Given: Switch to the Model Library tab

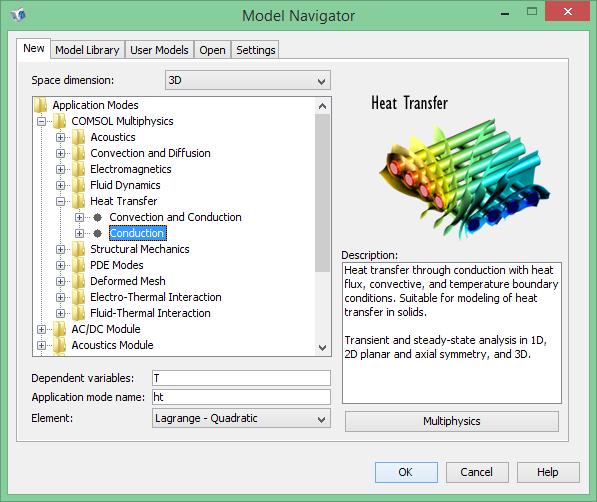Looking at the screenshot, I should click(x=87, y=50).
